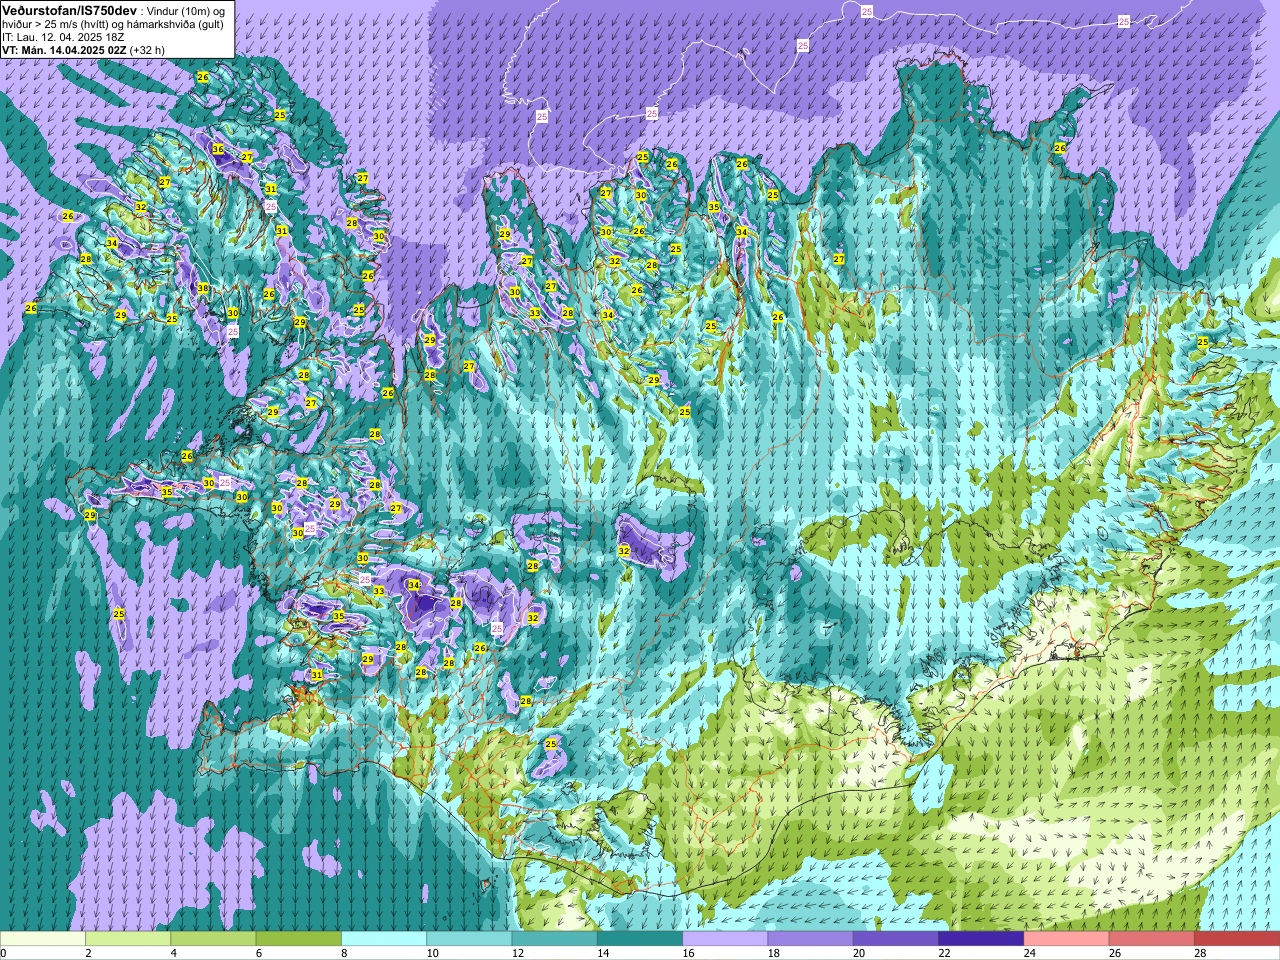Select the 6–8 m/s olive green legend swatch
Screen dimensions: 1280x960
tap(299, 939)
